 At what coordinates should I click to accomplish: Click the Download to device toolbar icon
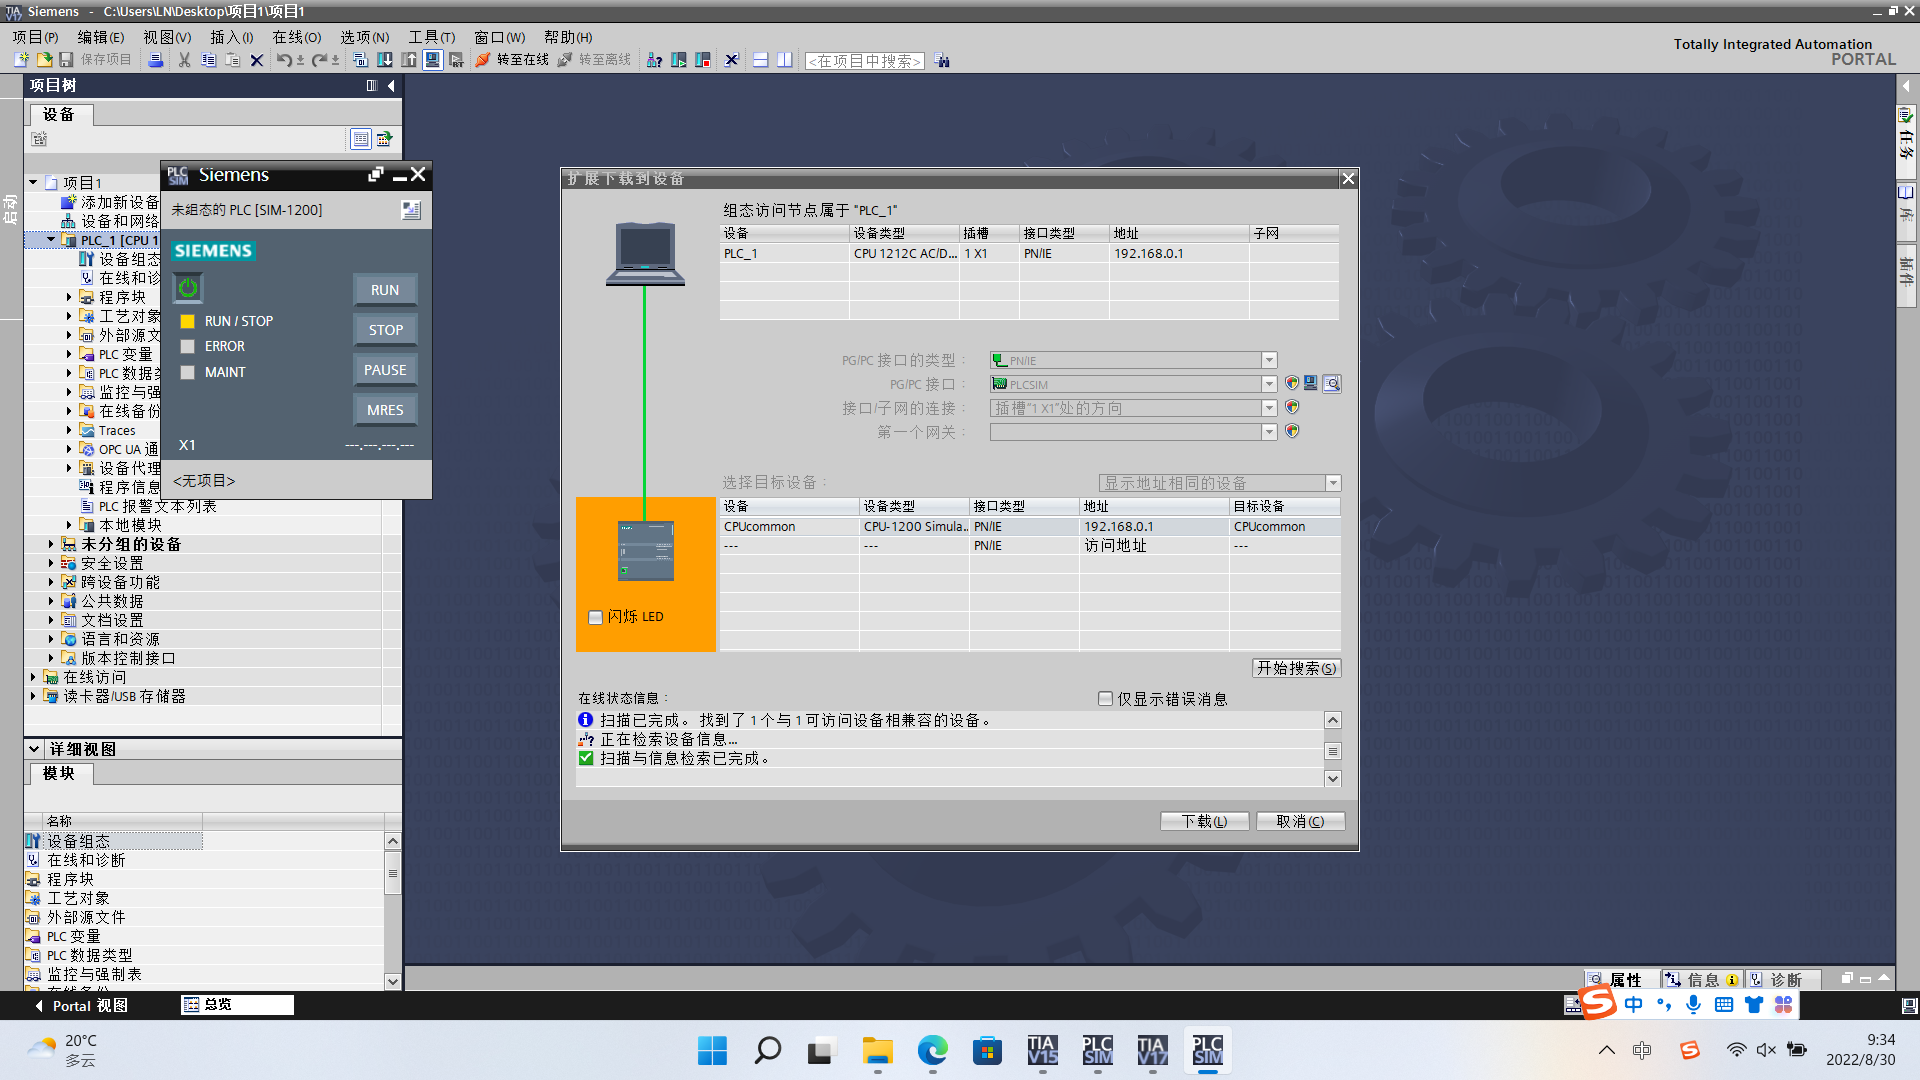385,60
